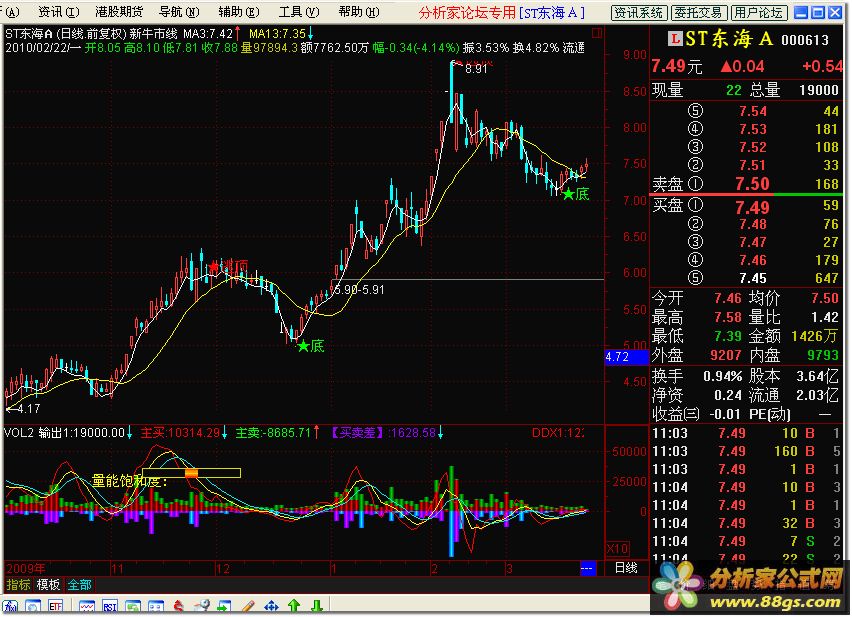Viewport: 852px width, 617px height.
Task: Click the blue four-way move arrows icon
Action: pos(271,607)
